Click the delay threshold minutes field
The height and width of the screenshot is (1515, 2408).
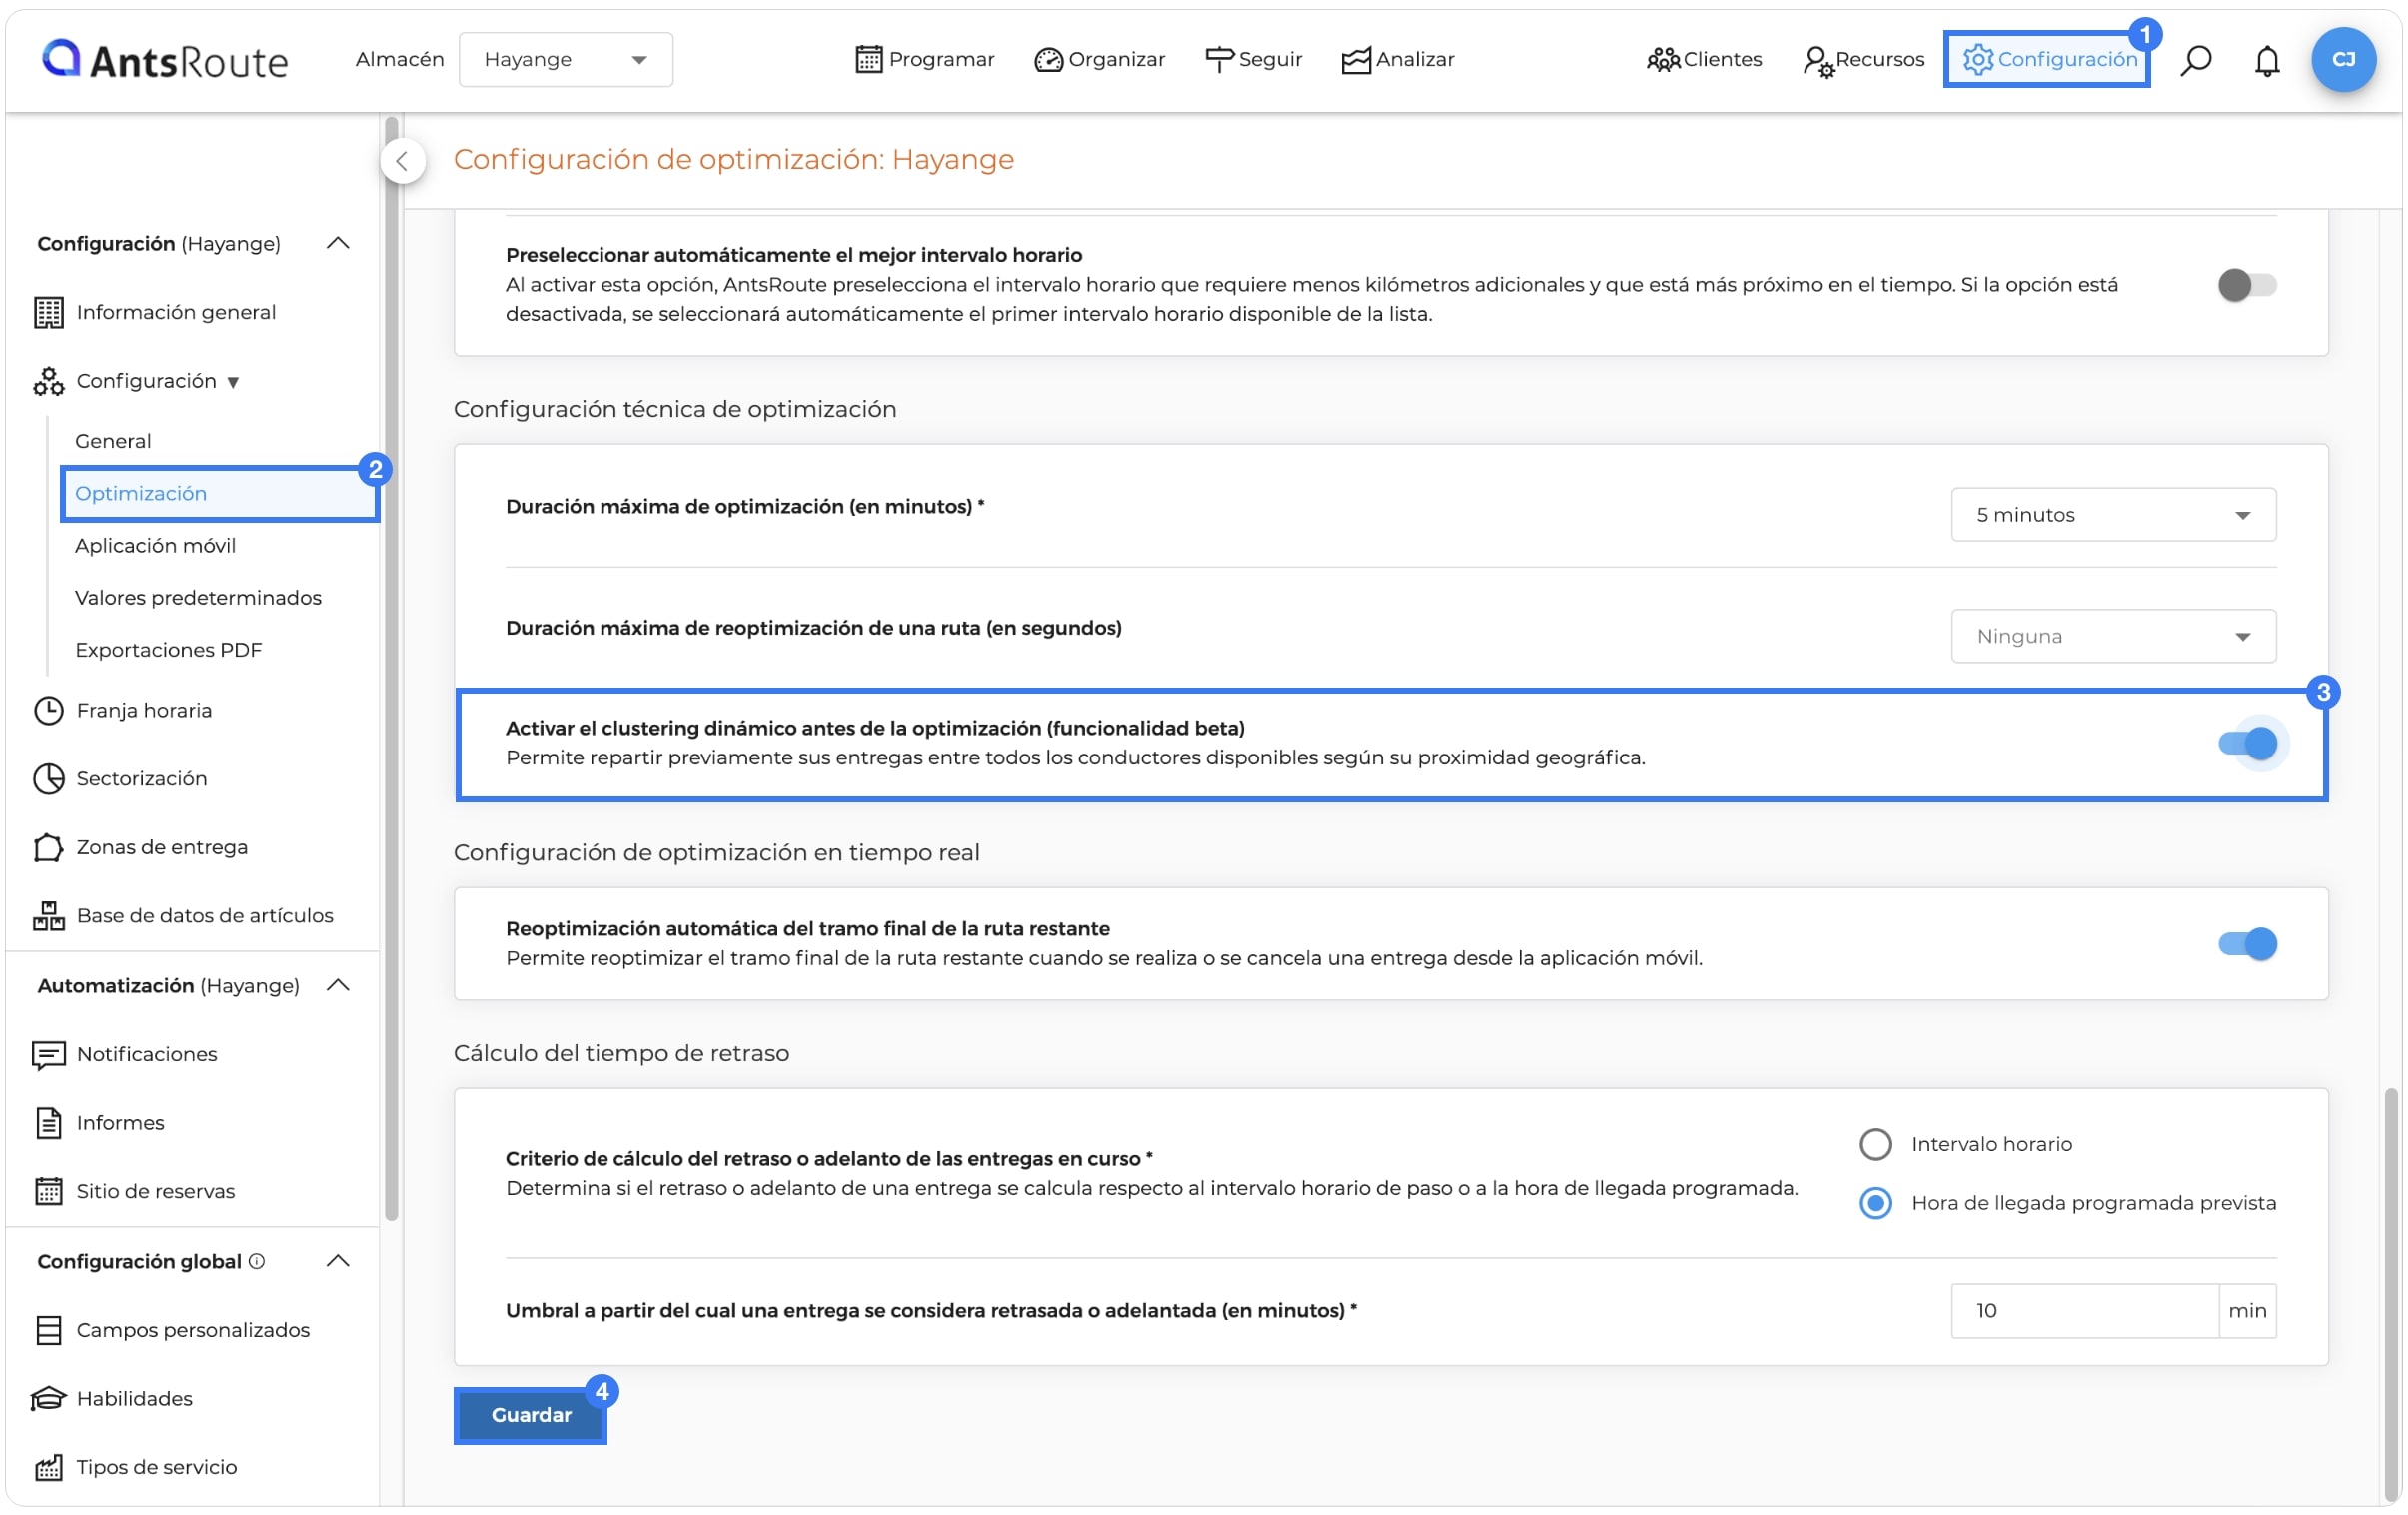click(x=2084, y=1310)
